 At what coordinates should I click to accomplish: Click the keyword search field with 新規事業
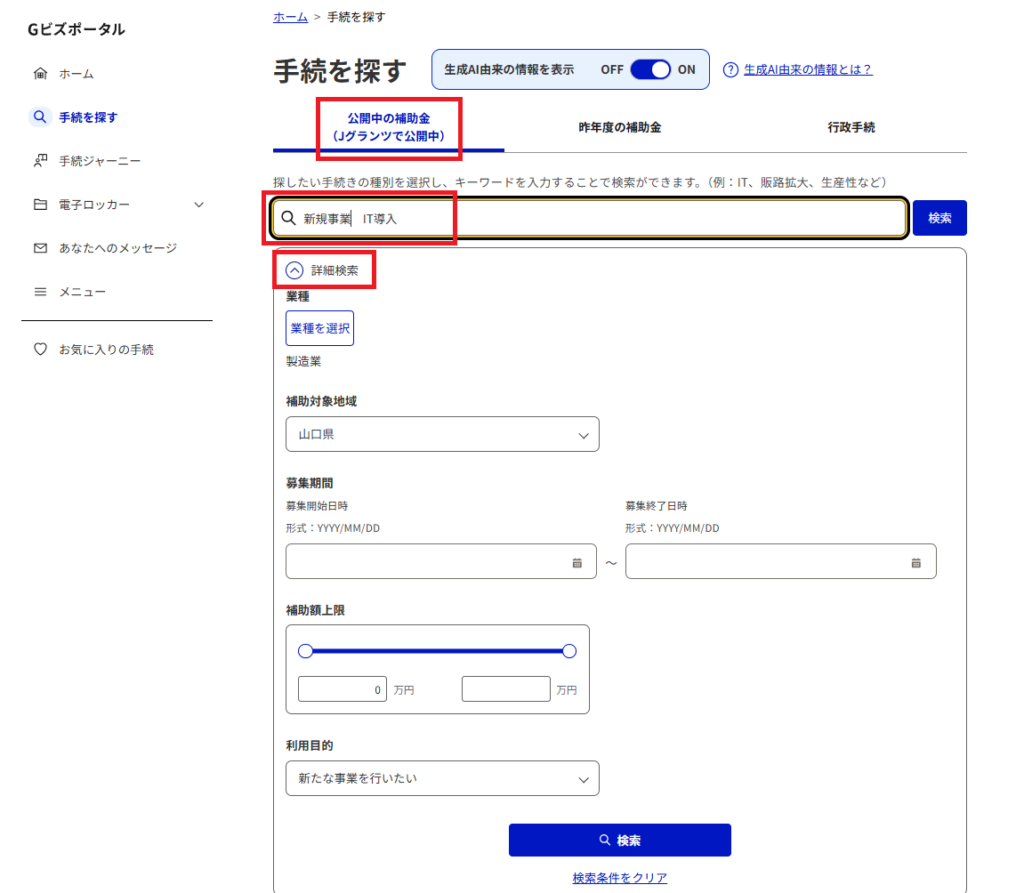[x=600, y=218]
